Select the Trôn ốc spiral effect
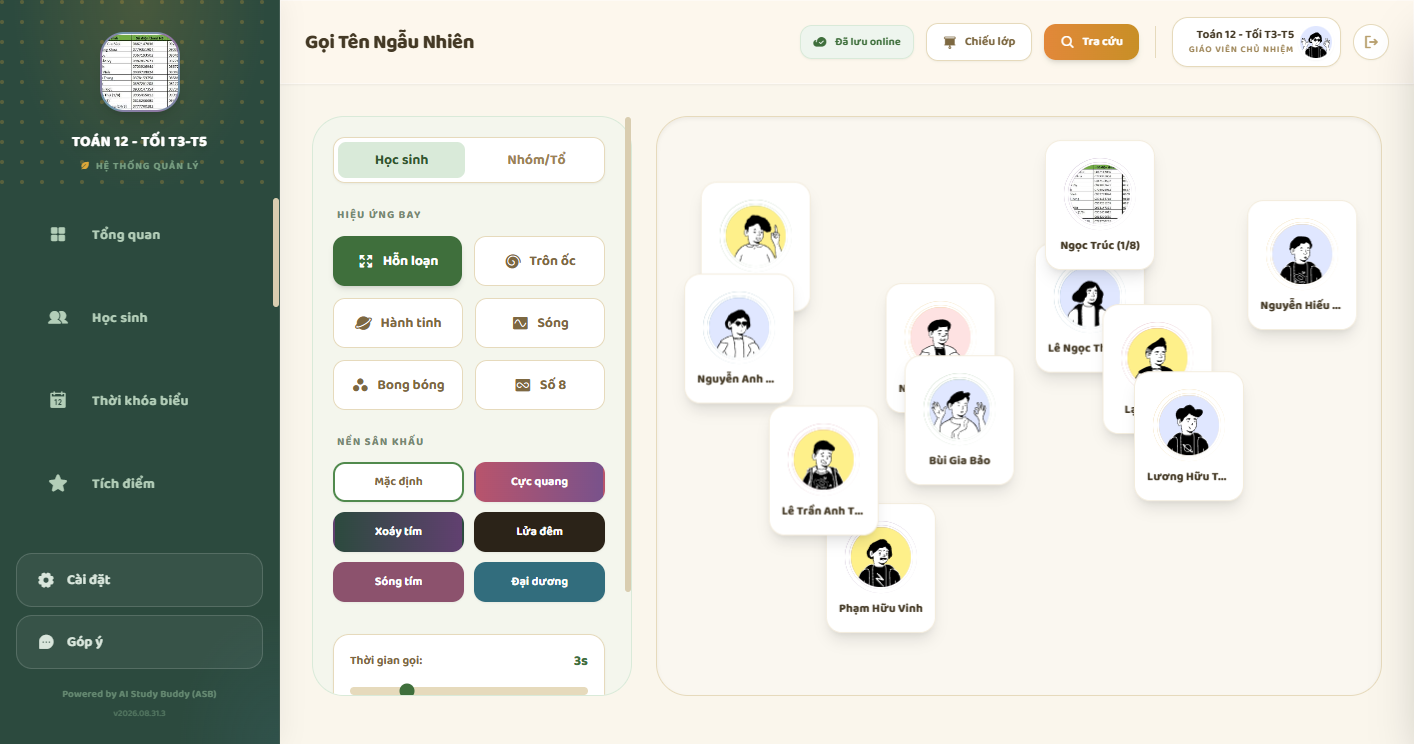 pyautogui.click(x=539, y=261)
